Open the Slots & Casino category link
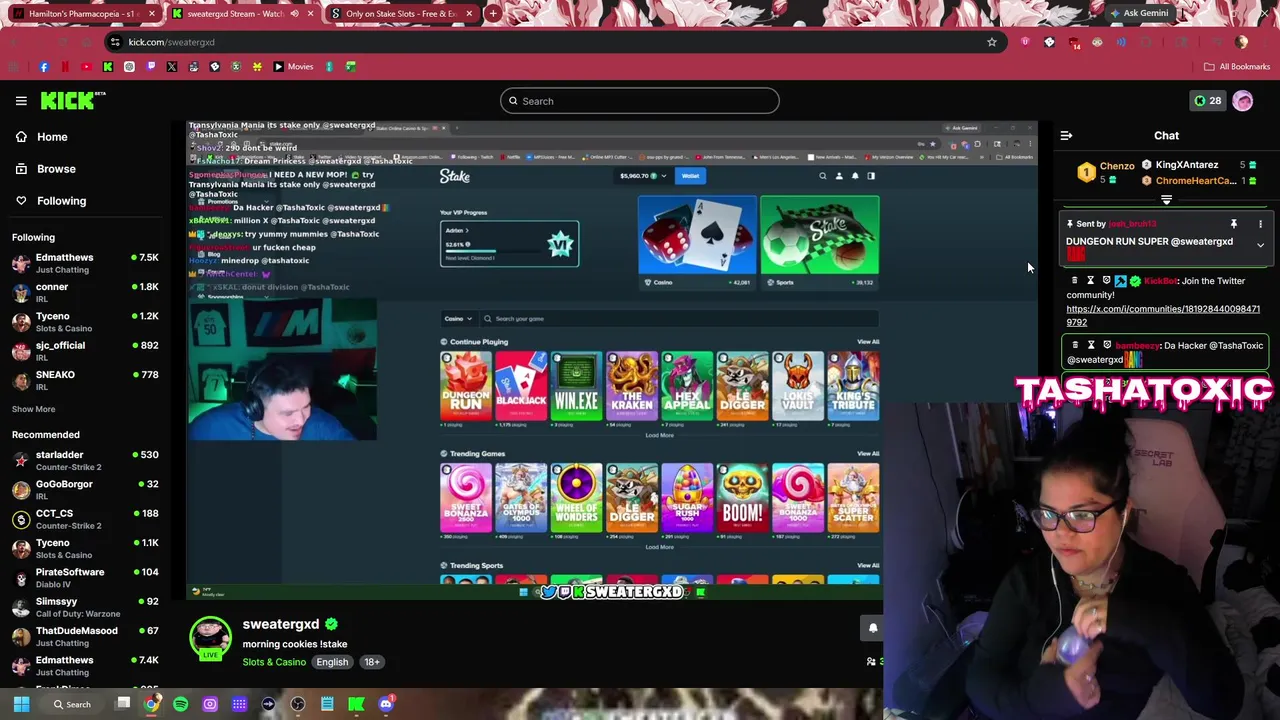The width and height of the screenshot is (1280, 720). point(274,662)
